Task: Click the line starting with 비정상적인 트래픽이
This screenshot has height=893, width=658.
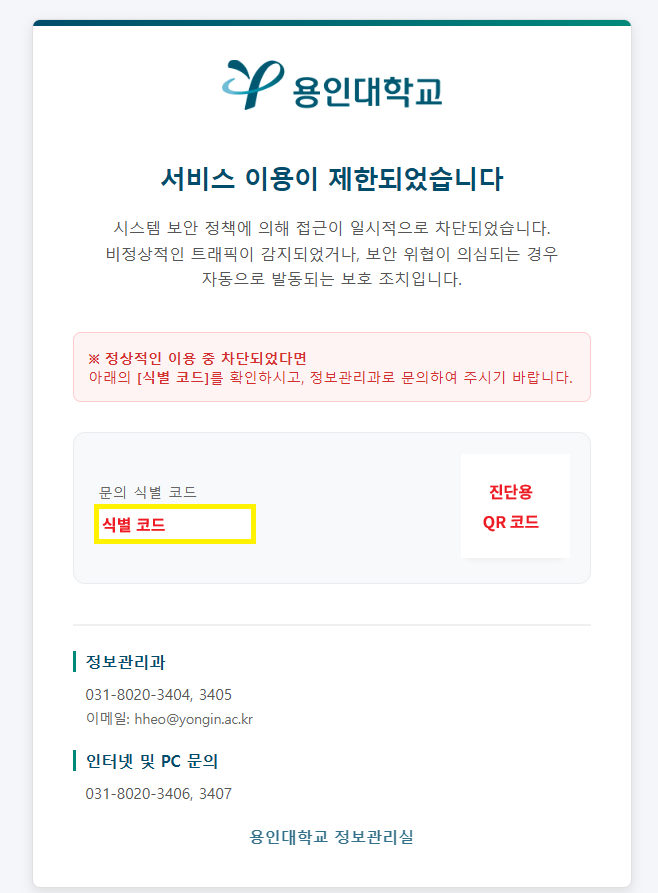Action: point(331,253)
